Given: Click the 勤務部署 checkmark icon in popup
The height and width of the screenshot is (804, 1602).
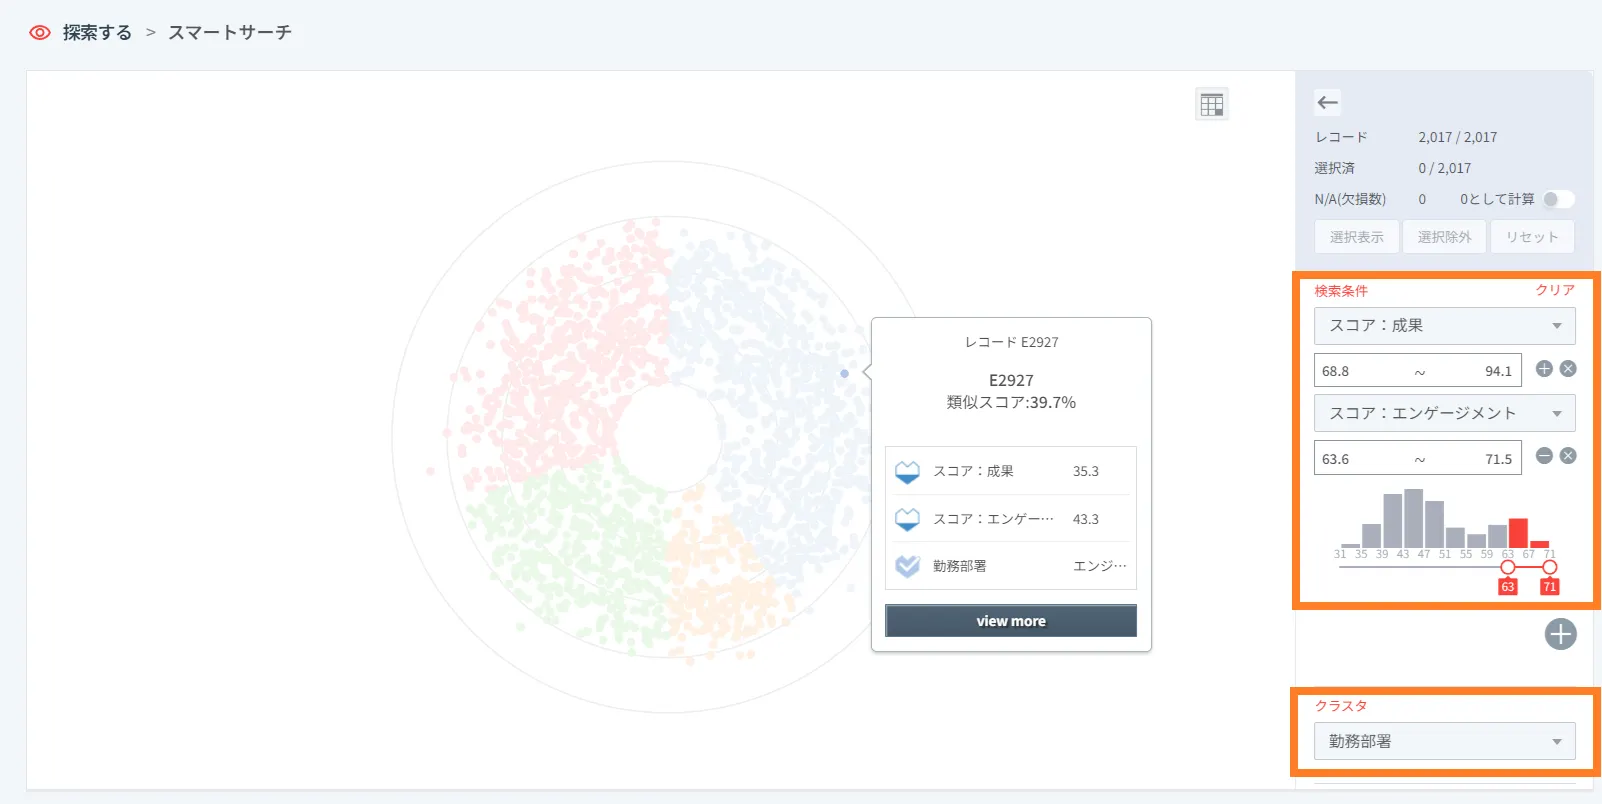Looking at the screenshot, I should click(907, 566).
